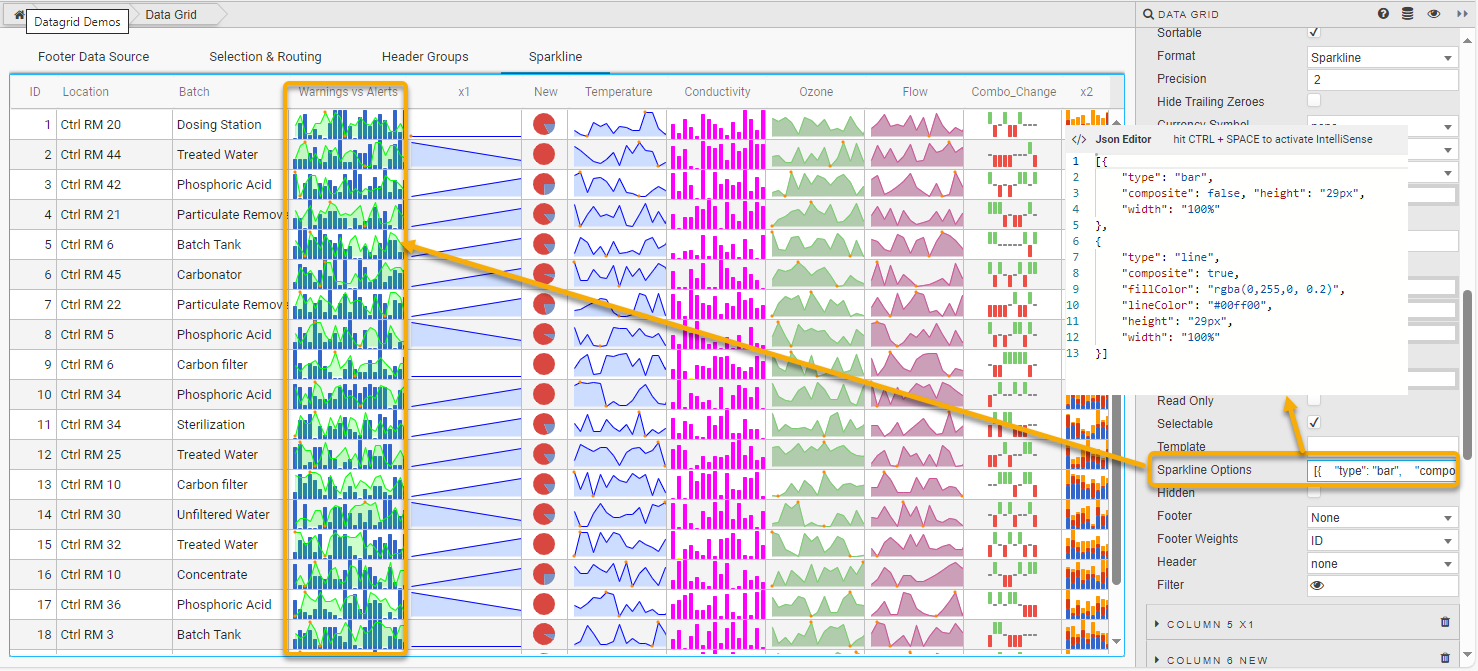Click the Filter eye icon in column settings
This screenshot has height=671, width=1478.
pyautogui.click(x=1317, y=585)
